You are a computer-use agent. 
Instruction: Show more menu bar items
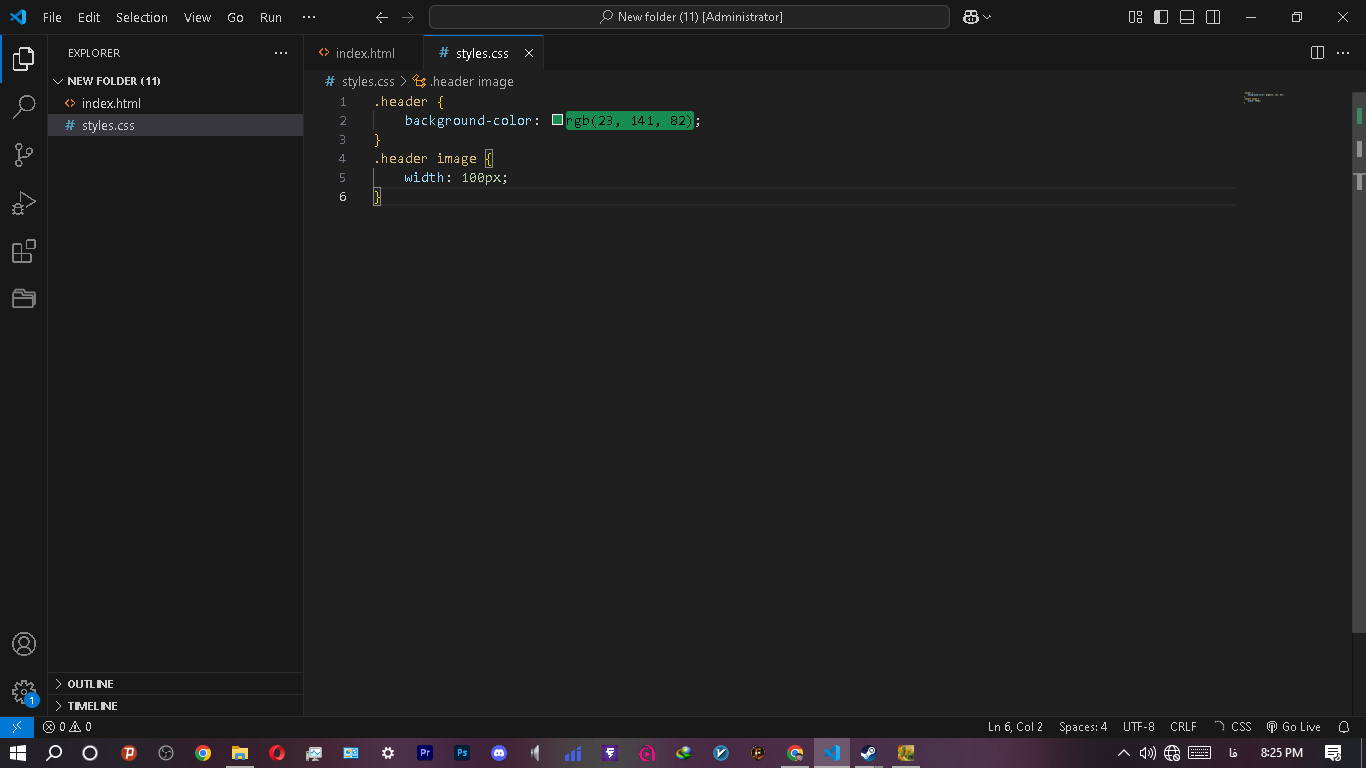pyautogui.click(x=309, y=17)
